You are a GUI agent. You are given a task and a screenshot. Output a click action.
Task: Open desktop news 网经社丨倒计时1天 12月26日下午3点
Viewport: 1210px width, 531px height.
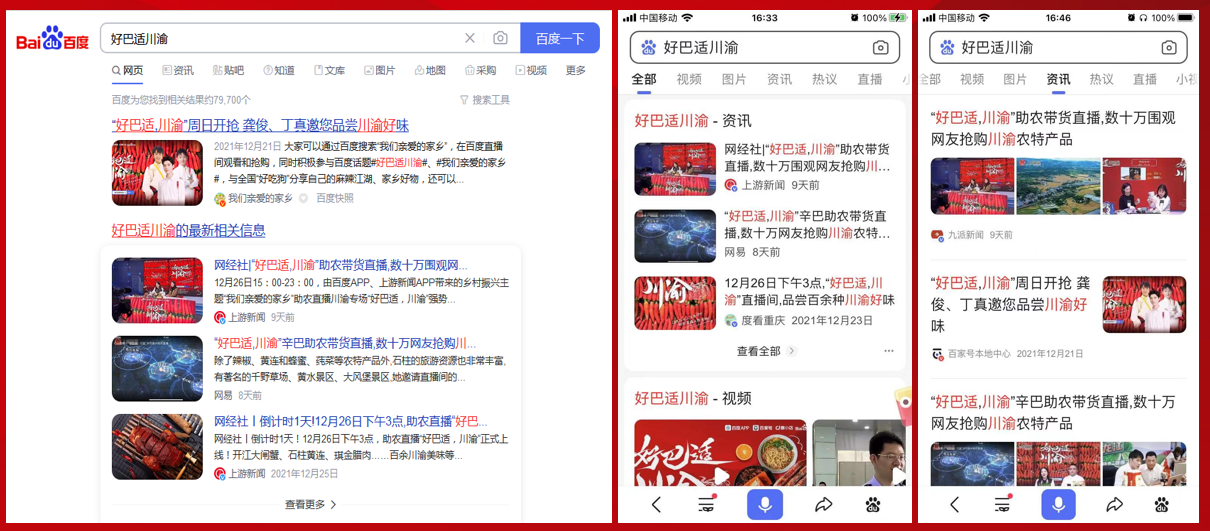(351, 421)
